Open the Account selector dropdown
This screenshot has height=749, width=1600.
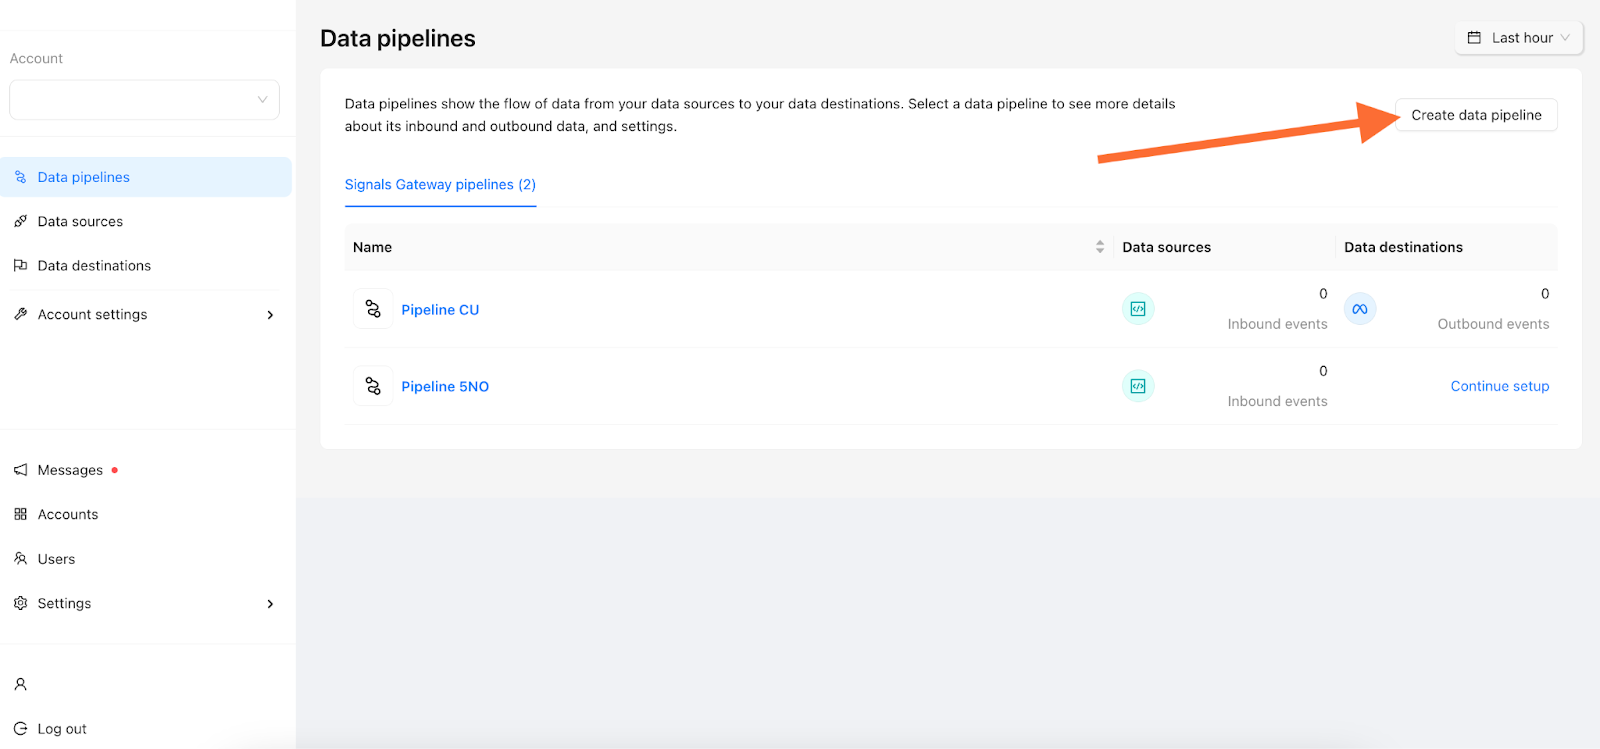144,100
